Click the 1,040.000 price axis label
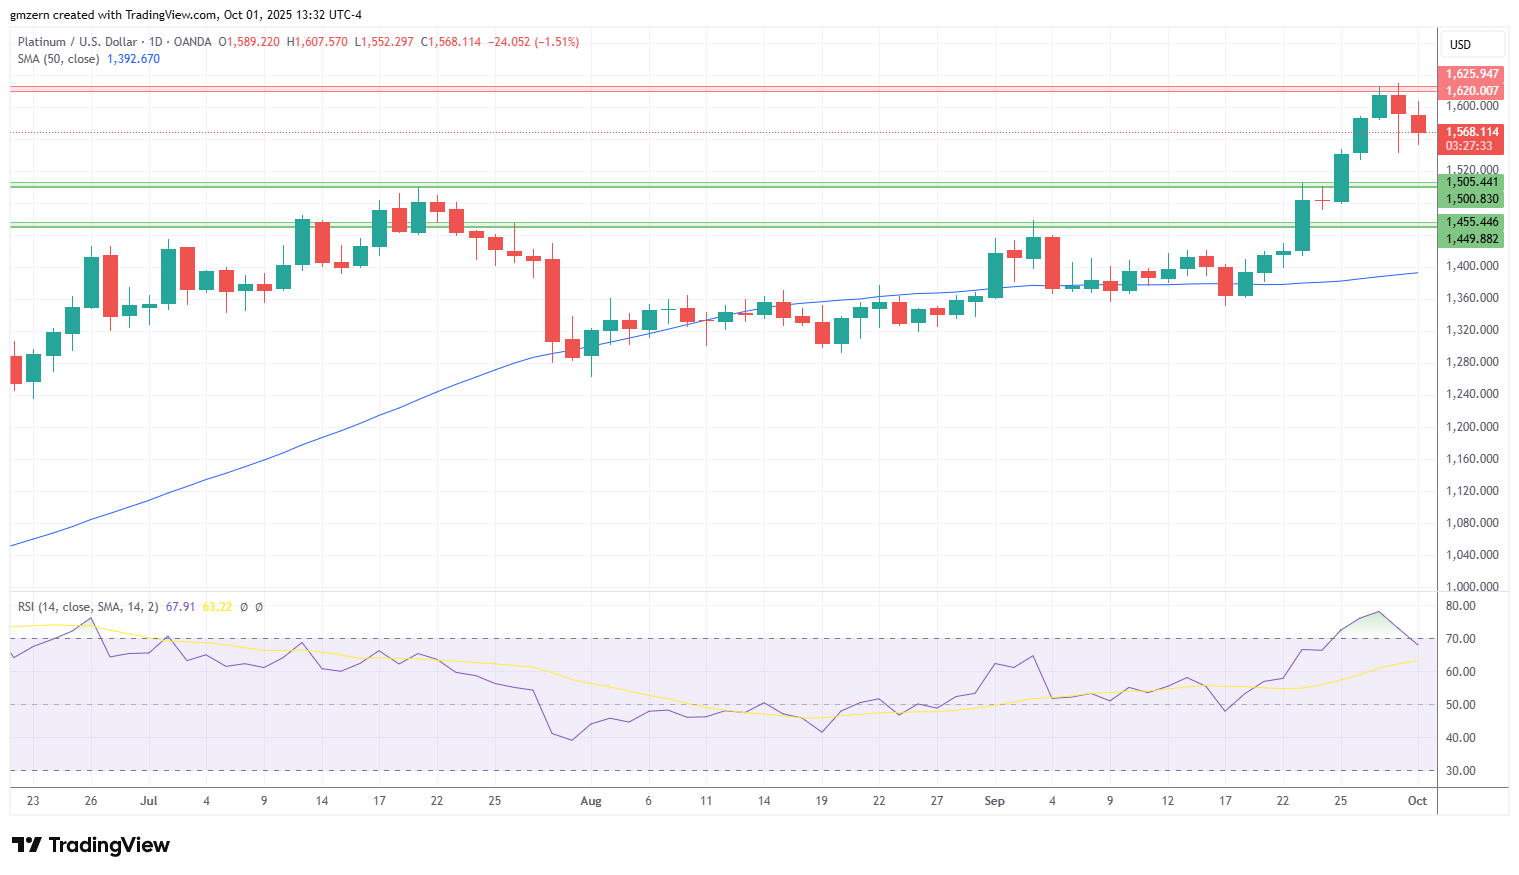This screenshot has height=875, width=1519. [1472, 555]
